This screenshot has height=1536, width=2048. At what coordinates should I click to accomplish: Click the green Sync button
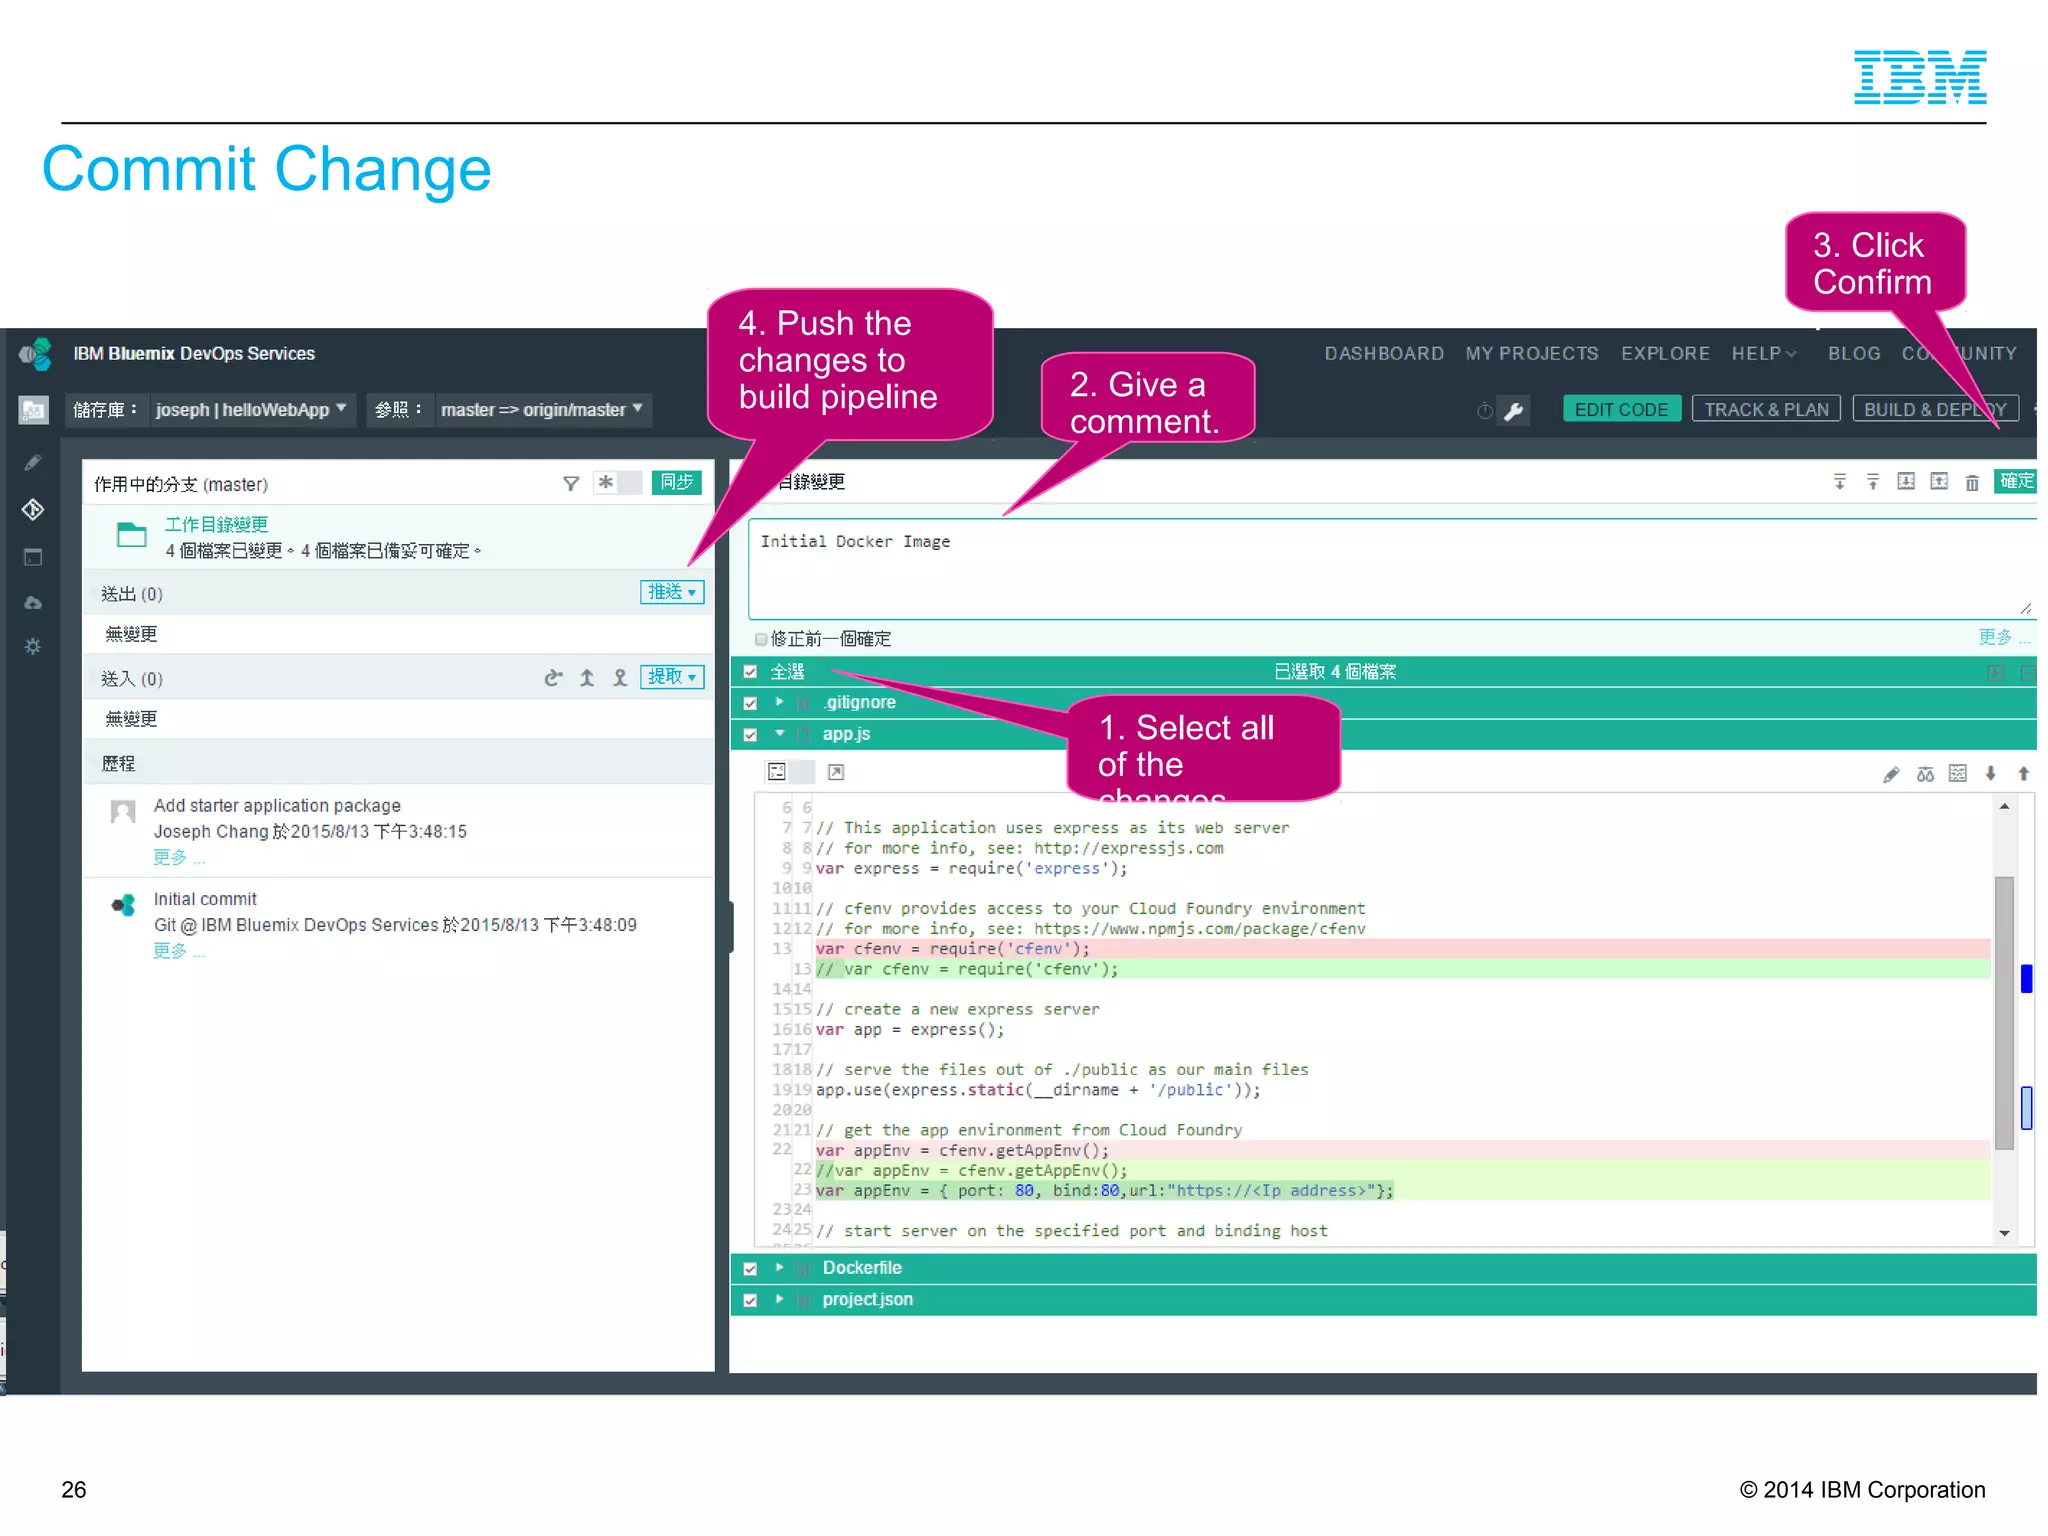click(676, 483)
